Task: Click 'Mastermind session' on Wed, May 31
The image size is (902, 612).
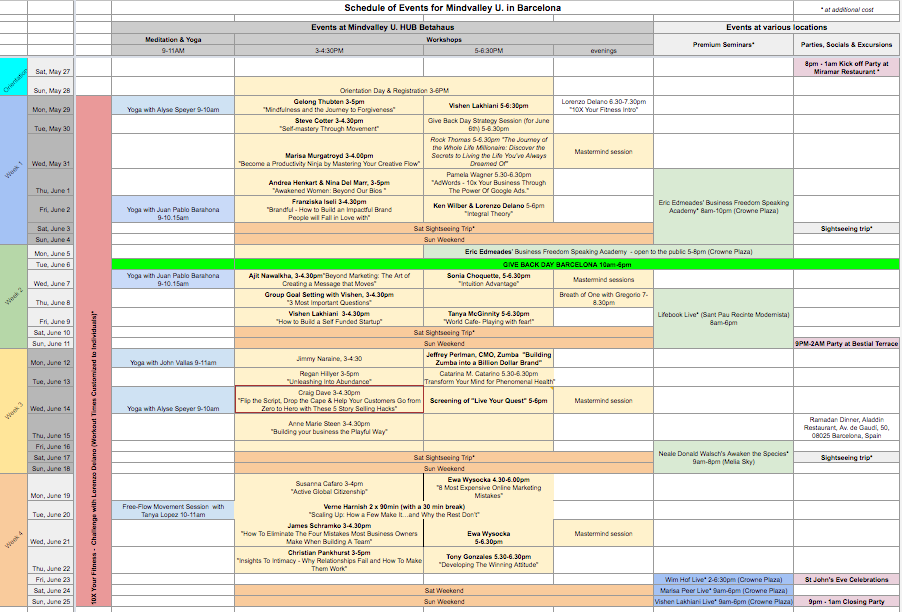Action: [603, 151]
